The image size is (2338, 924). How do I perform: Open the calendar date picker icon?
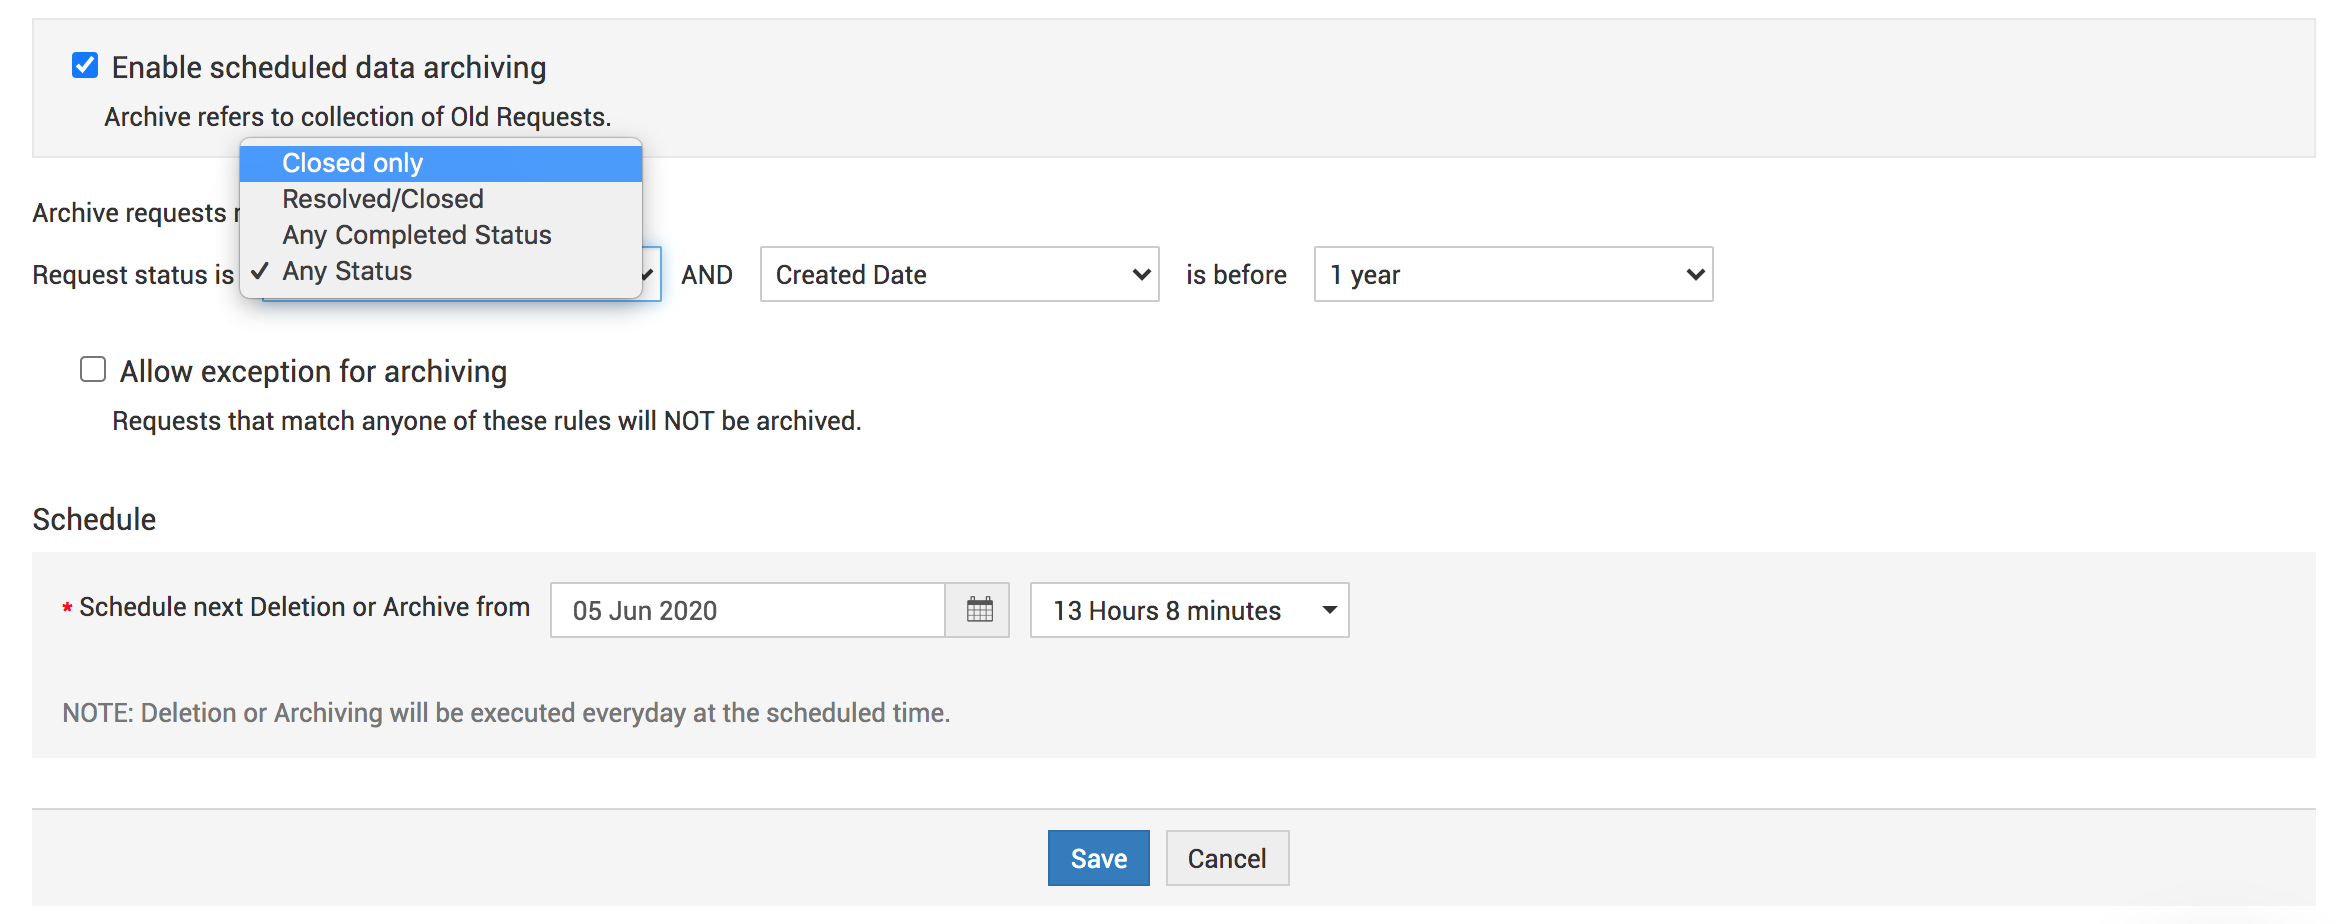click(979, 610)
